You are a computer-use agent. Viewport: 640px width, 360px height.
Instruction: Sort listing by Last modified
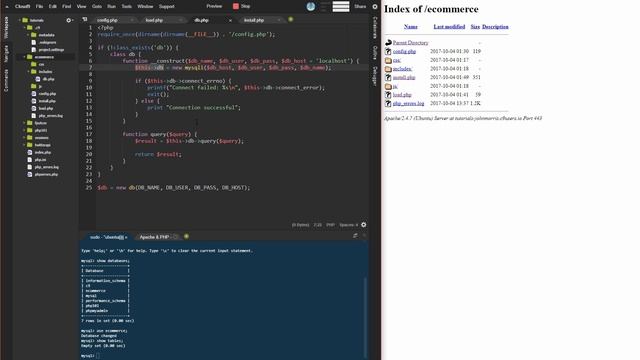coord(449,27)
